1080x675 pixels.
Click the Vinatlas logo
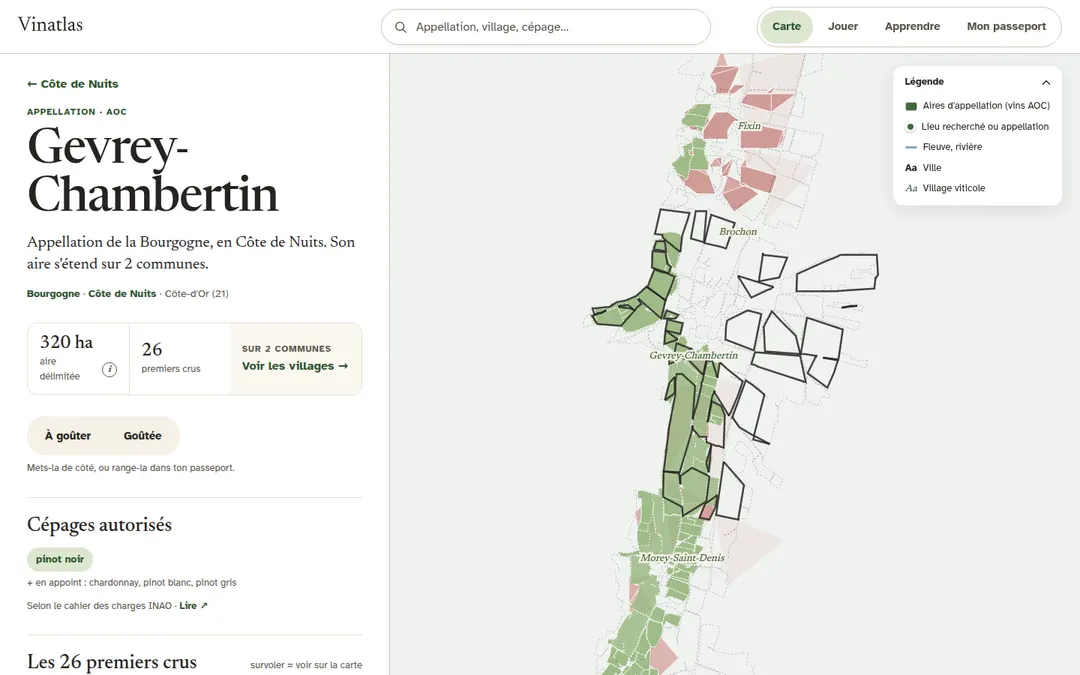50,25
